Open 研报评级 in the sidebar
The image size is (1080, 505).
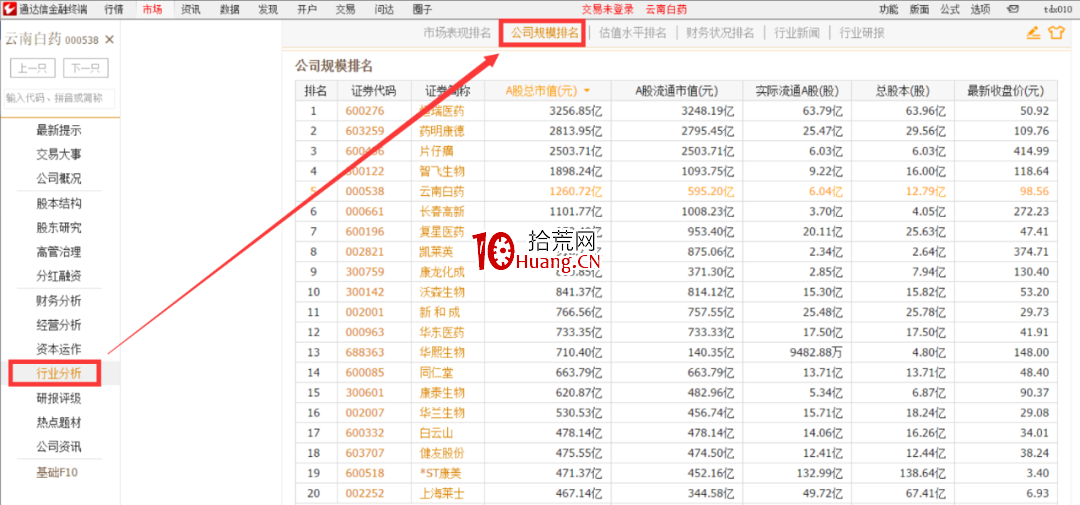click(59, 398)
